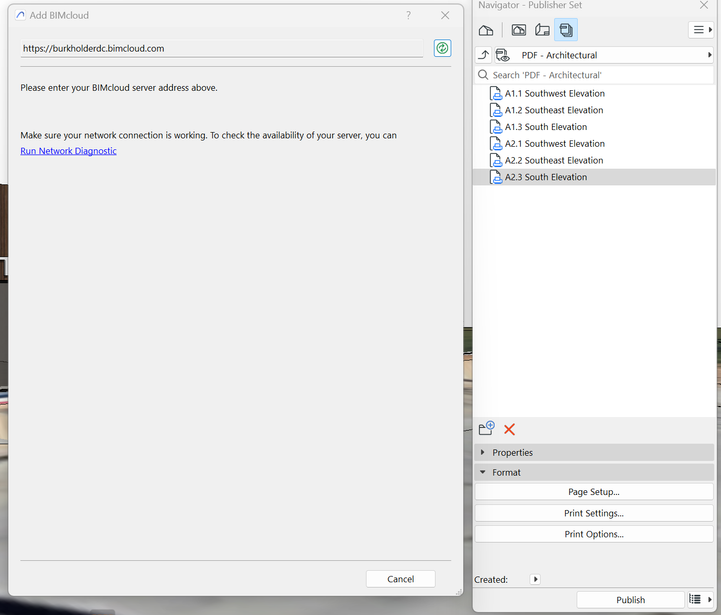This screenshot has height=615, width=721.
Task: Click the Archicad icon in dialog title
Action: tap(20, 15)
